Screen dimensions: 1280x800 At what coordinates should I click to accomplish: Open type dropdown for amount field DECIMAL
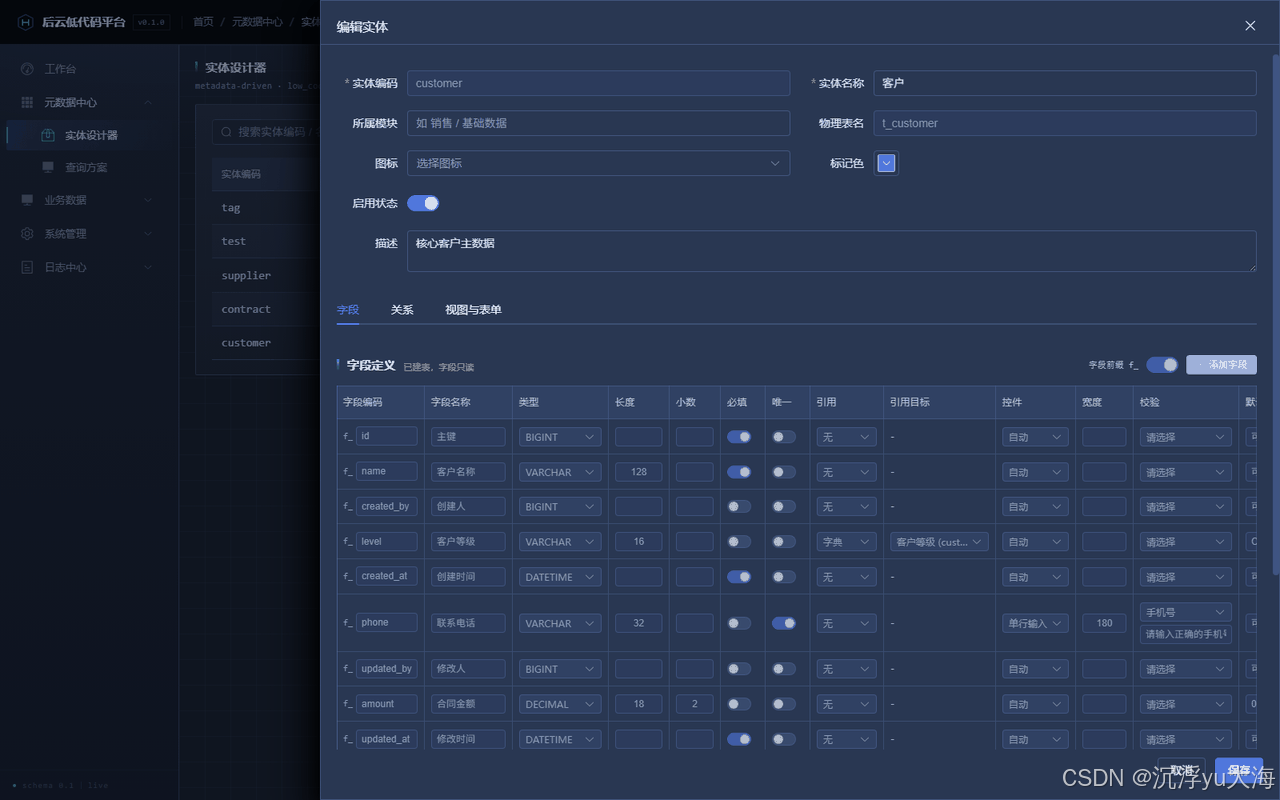560,704
